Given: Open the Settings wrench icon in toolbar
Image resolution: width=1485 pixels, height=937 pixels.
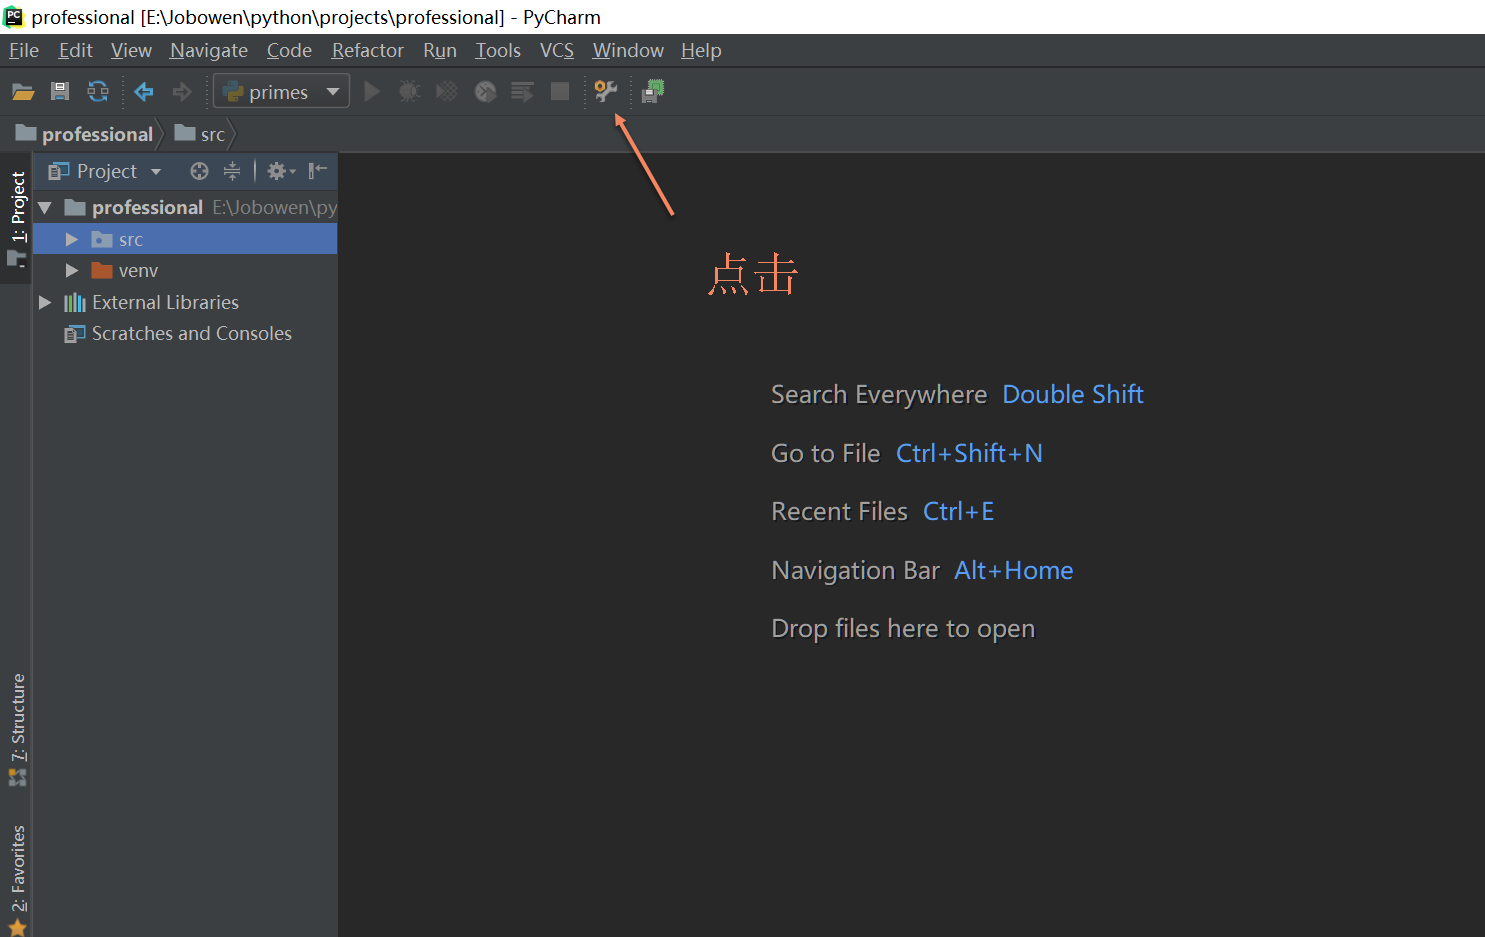Looking at the screenshot, I should click(605, 92).
